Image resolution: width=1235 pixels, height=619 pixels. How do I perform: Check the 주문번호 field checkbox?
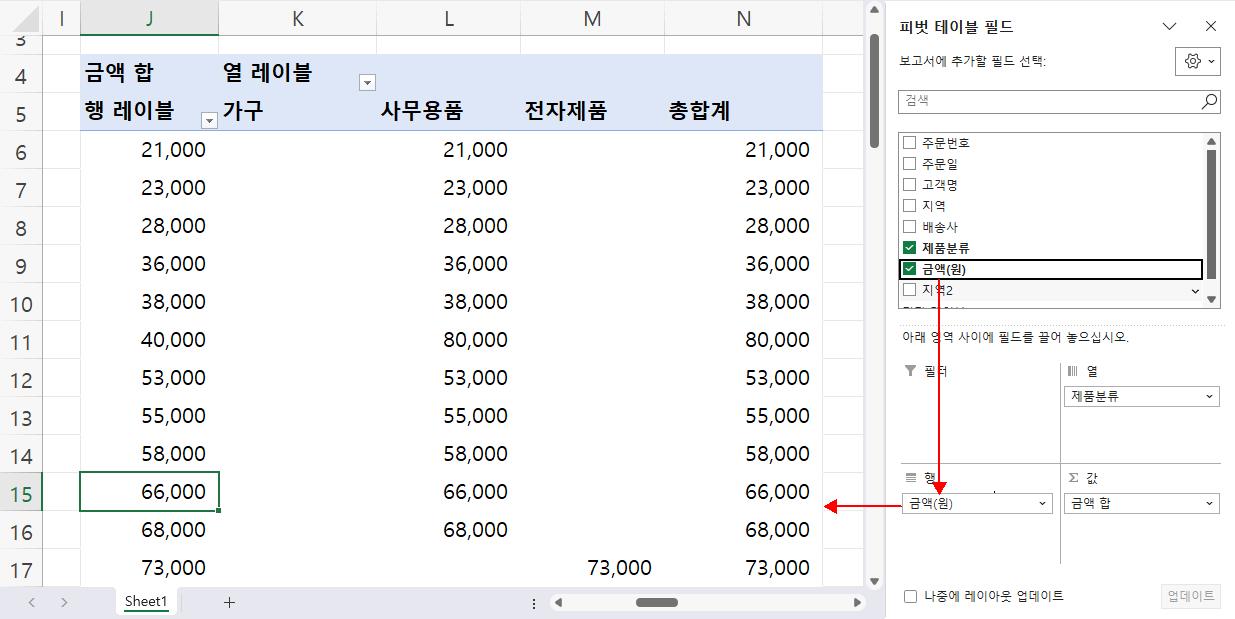tap(910, 142)
